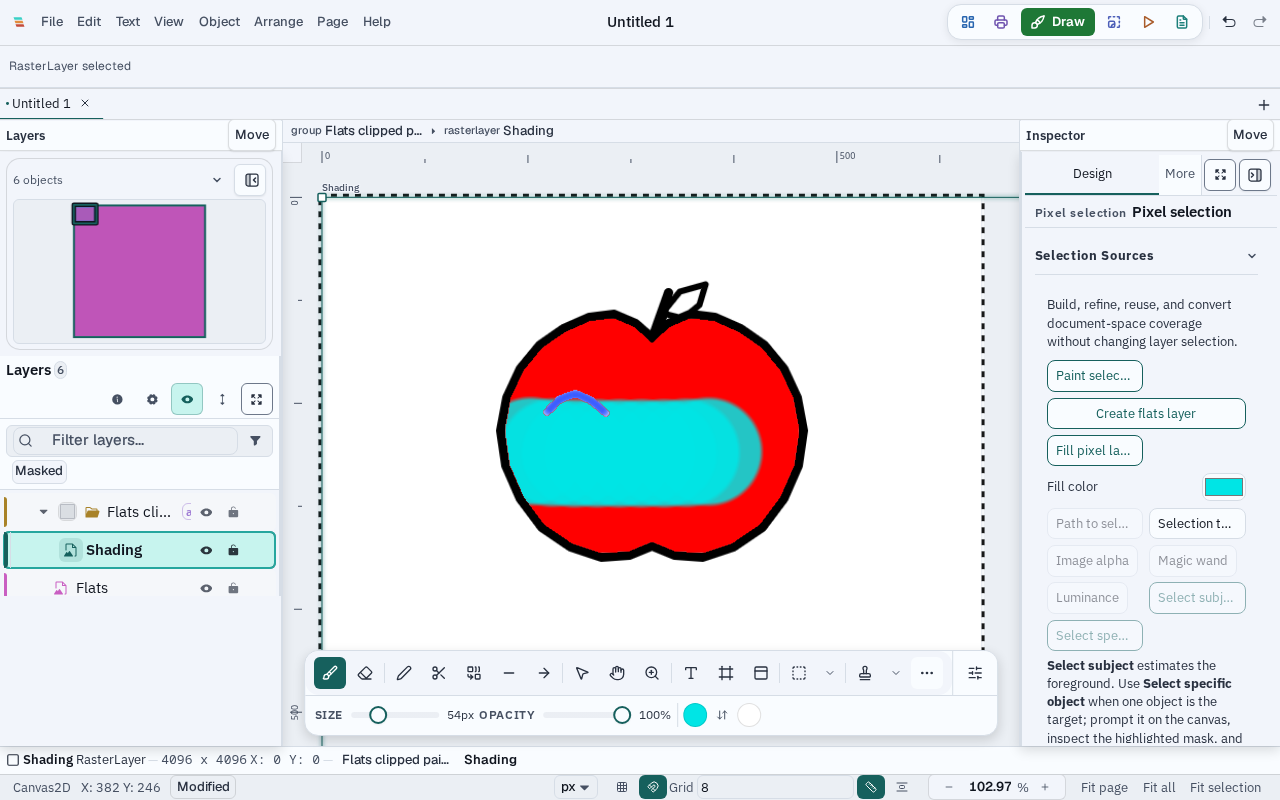Viewport: 1280px width, 800px height.
Task: Click the Print icon in top toolbar
Action: pos(1001,22)
